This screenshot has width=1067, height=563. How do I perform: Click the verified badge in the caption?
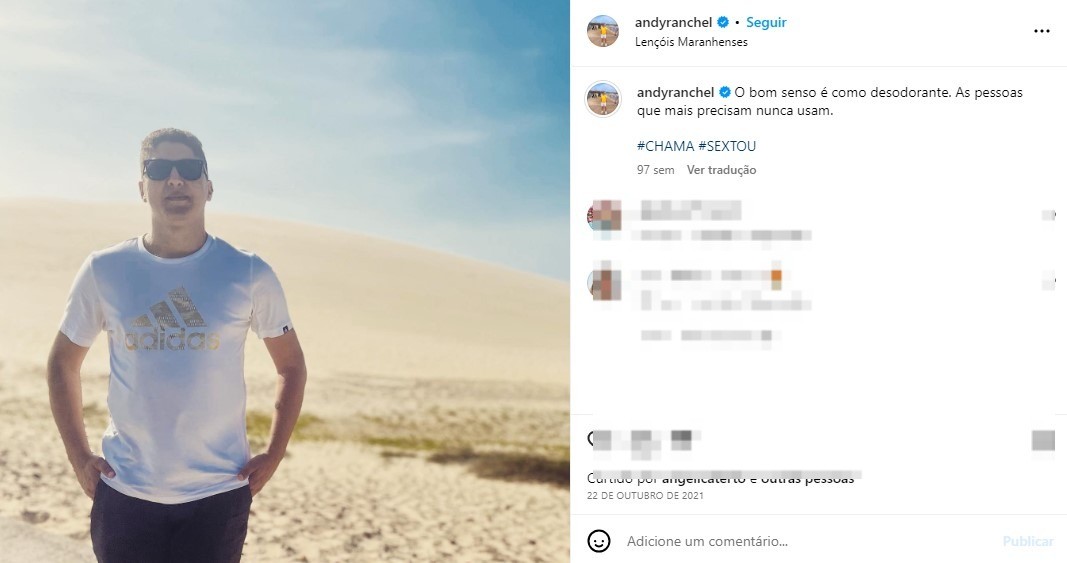725,93
